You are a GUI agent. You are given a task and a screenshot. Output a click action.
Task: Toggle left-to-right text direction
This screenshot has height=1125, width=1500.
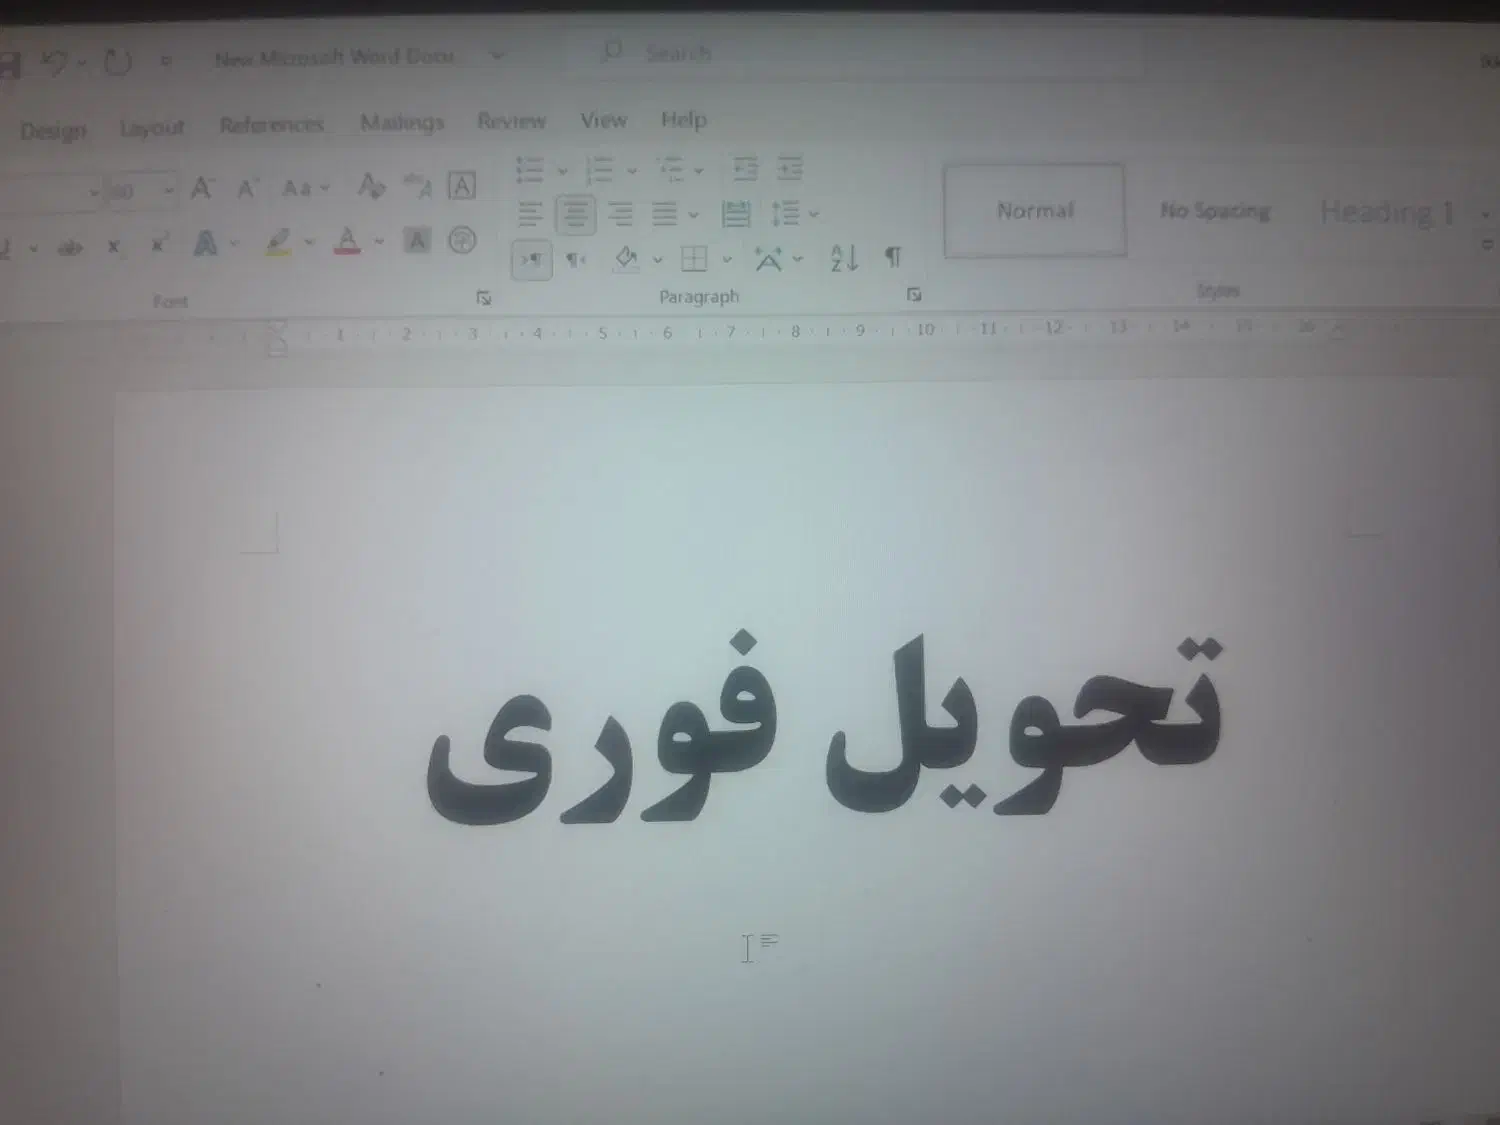[x=531, y=260]
